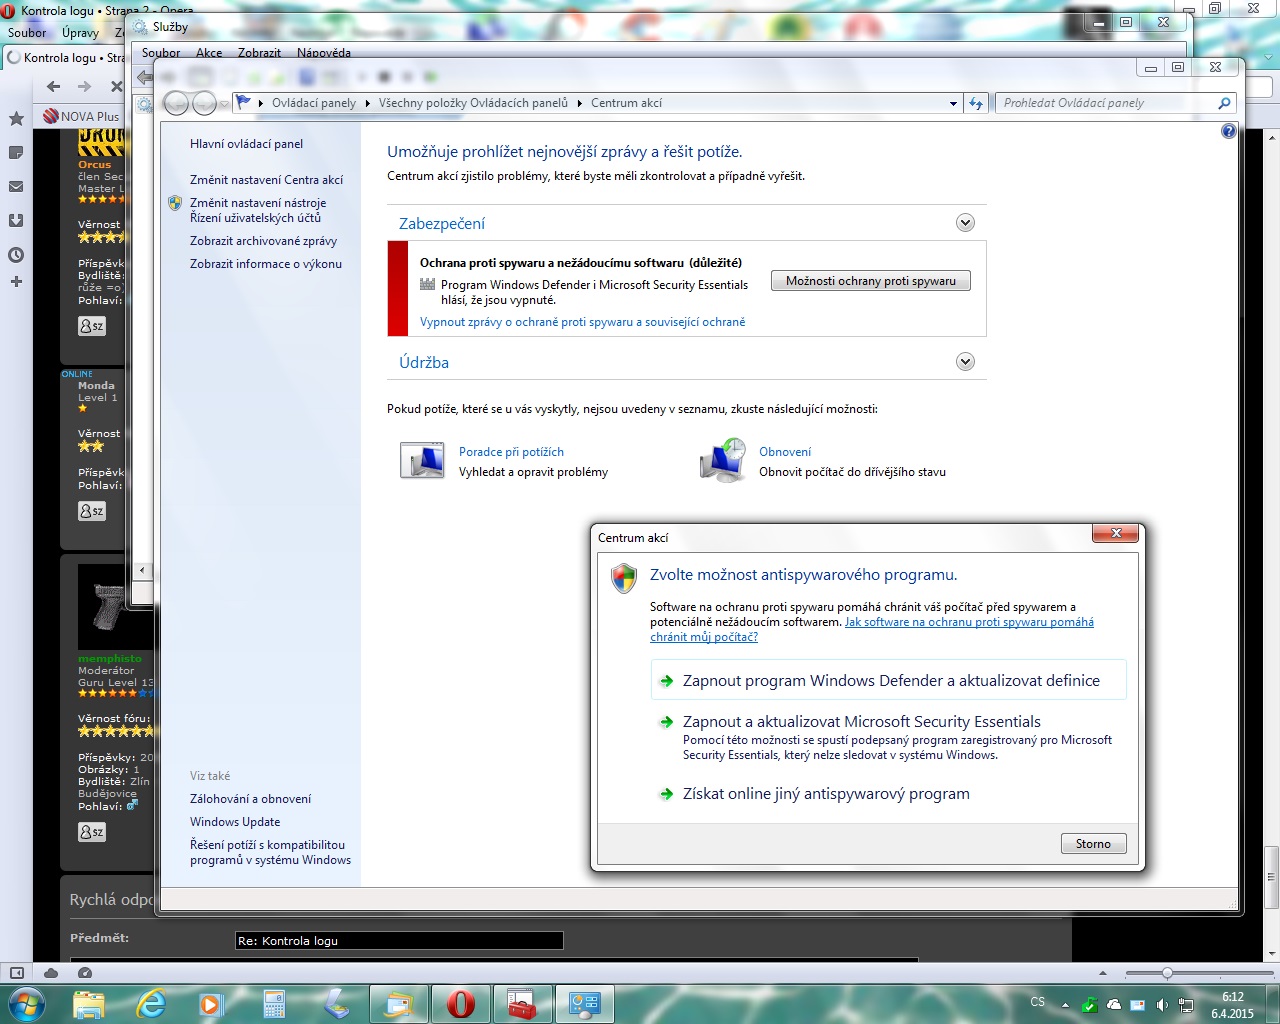Image resolution: width=1280 pixels, height=1024 pixels.
Task: Open the Akce menu in Služby
Action: 209,53
